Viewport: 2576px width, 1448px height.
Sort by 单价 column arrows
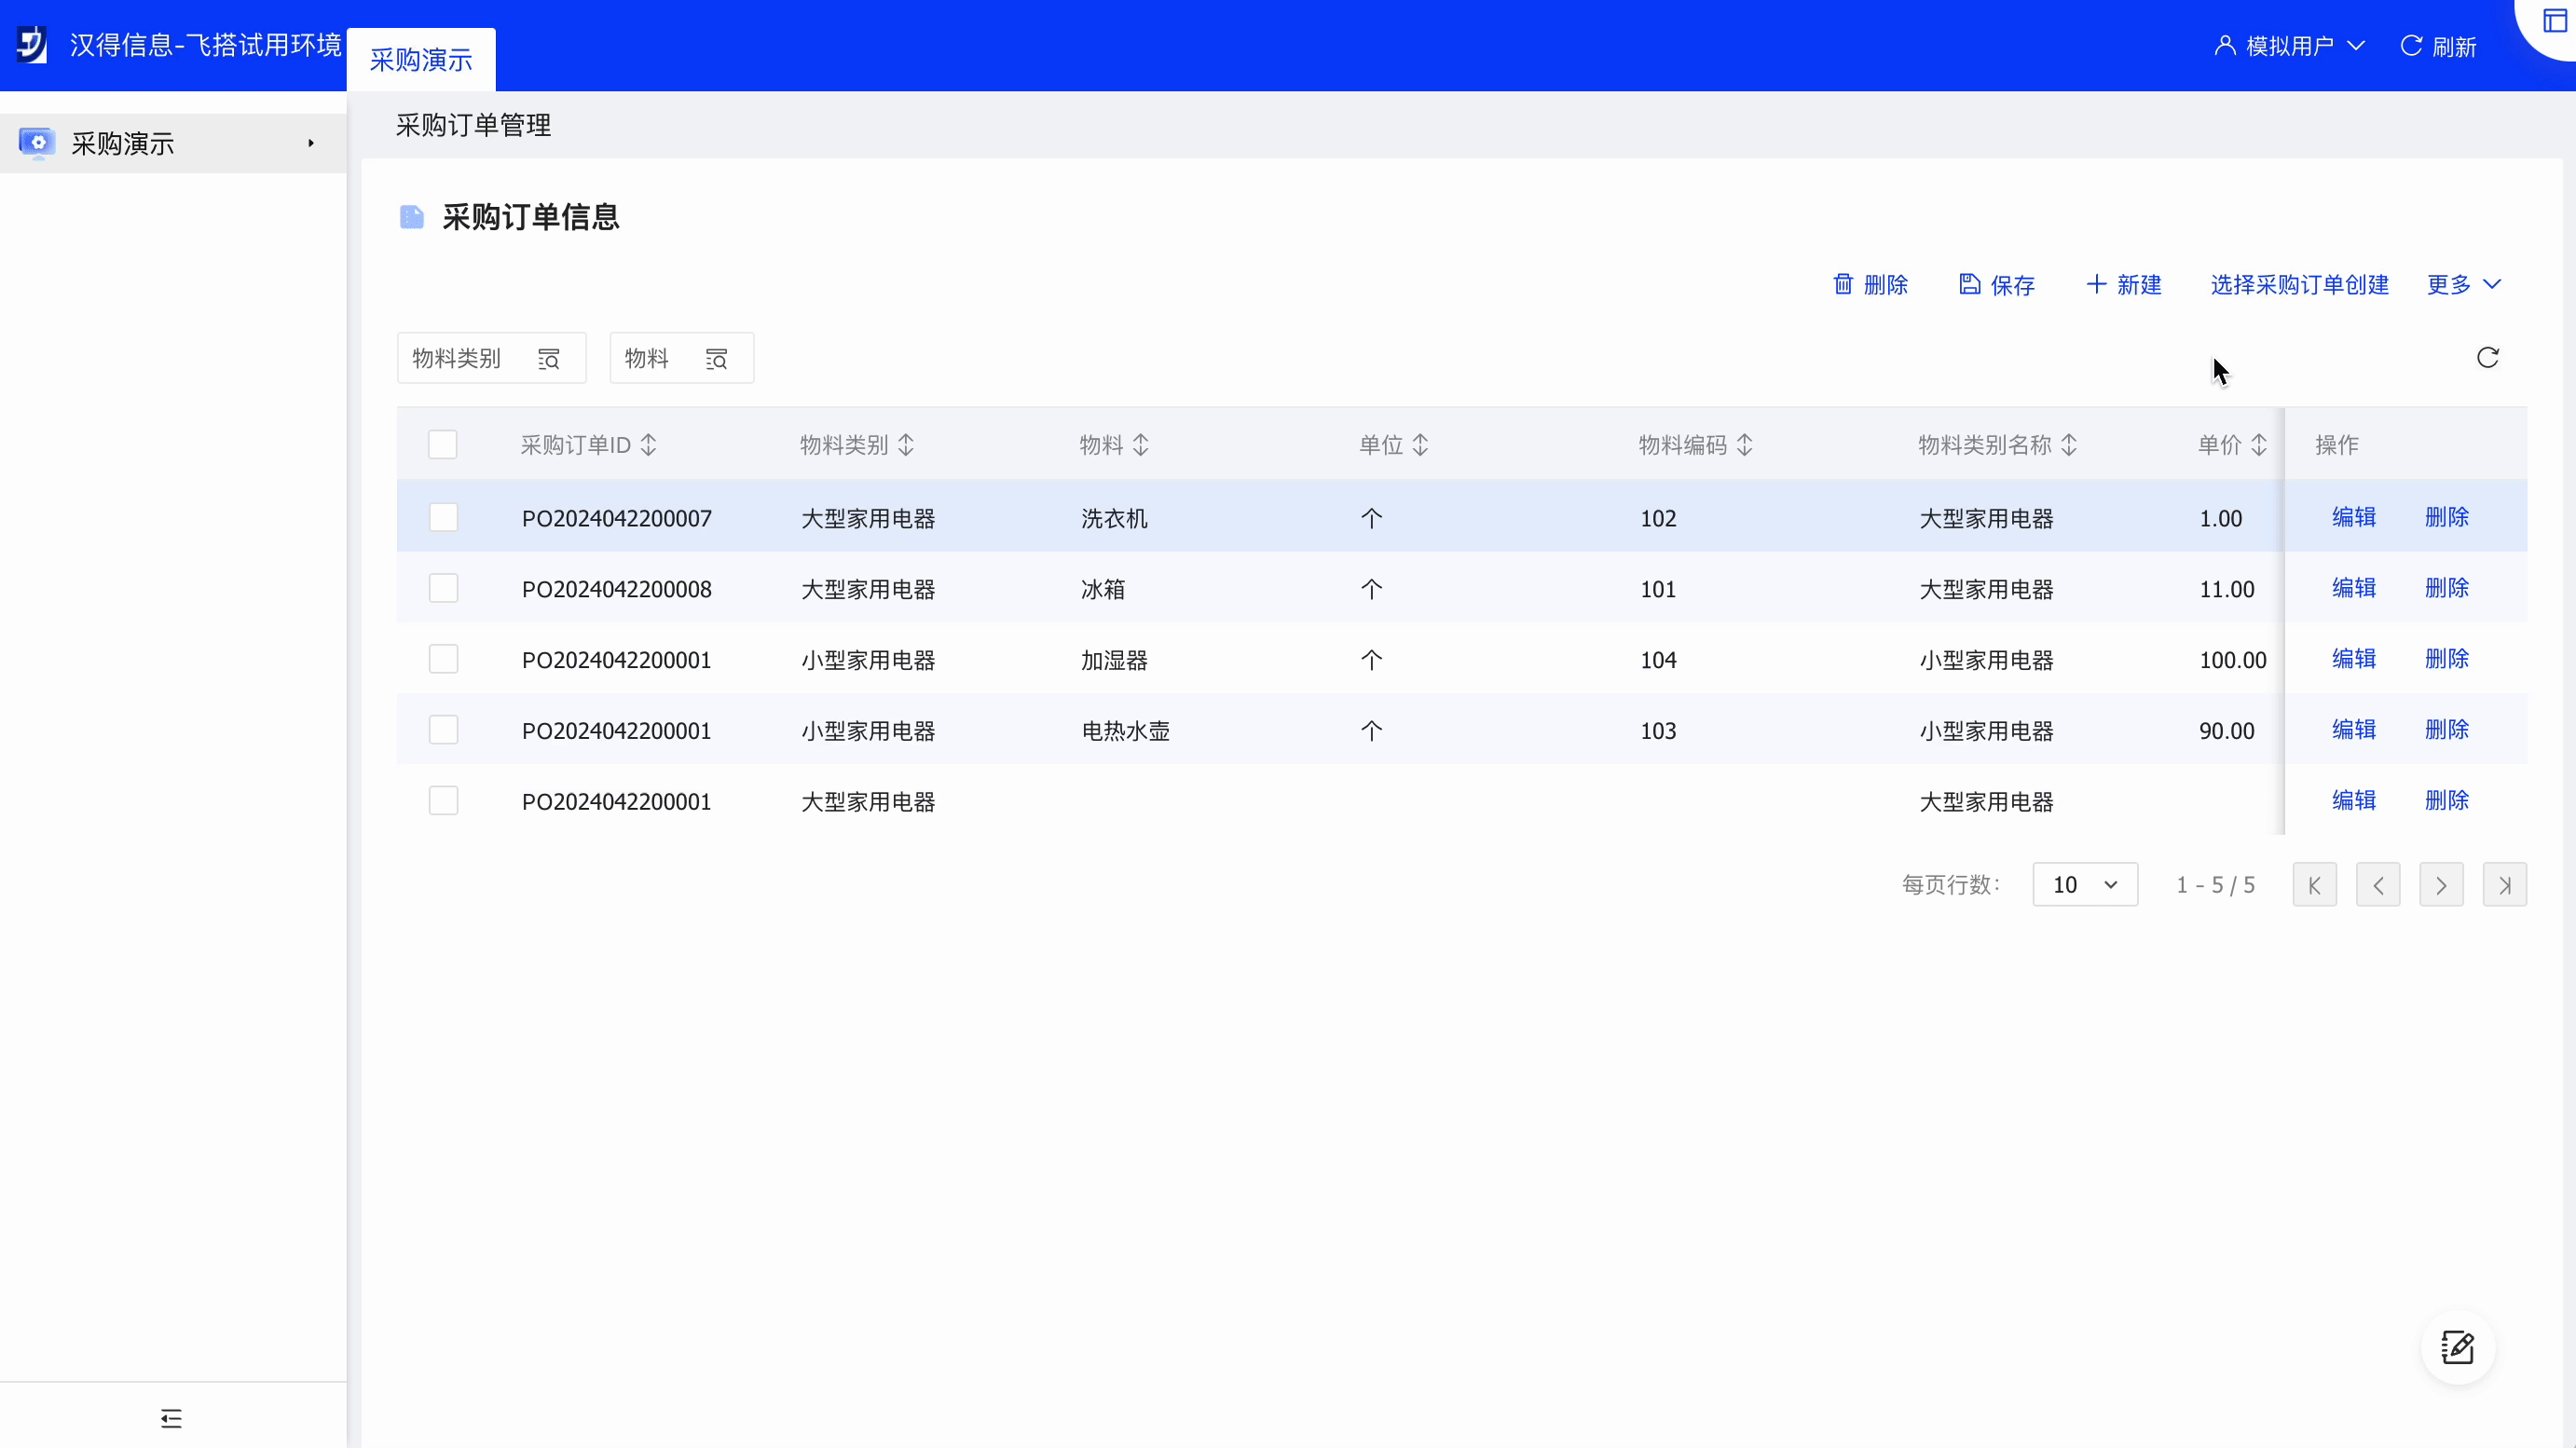point(2259,445)
